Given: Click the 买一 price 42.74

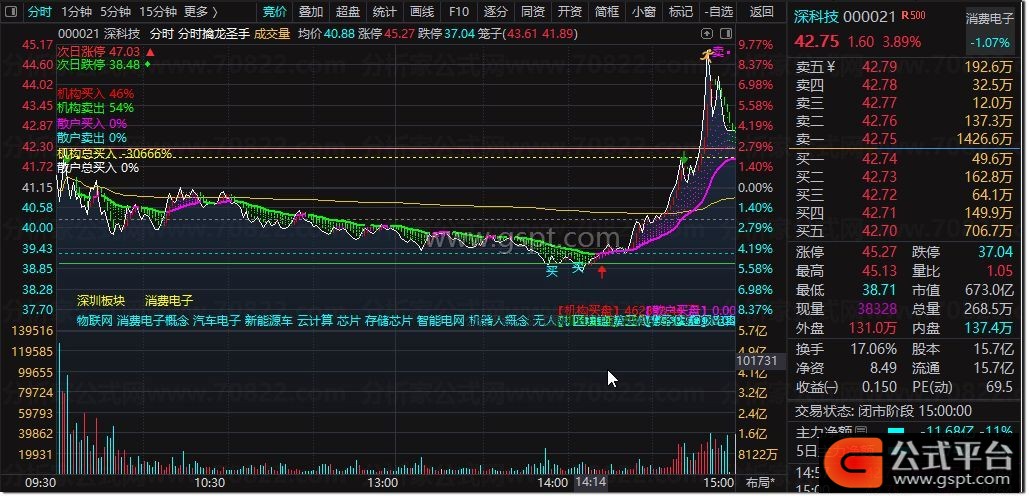Looking at the screenshot, I should (879, 159).
